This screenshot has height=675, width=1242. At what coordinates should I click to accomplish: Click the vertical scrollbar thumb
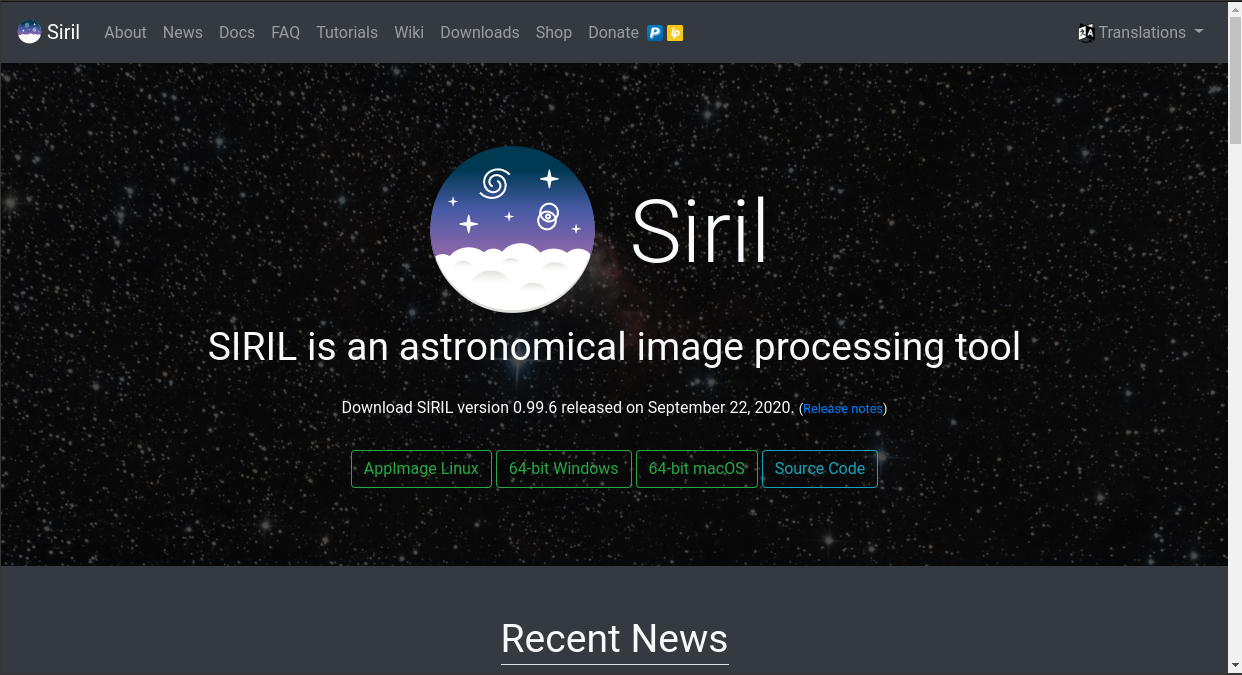1235,81
